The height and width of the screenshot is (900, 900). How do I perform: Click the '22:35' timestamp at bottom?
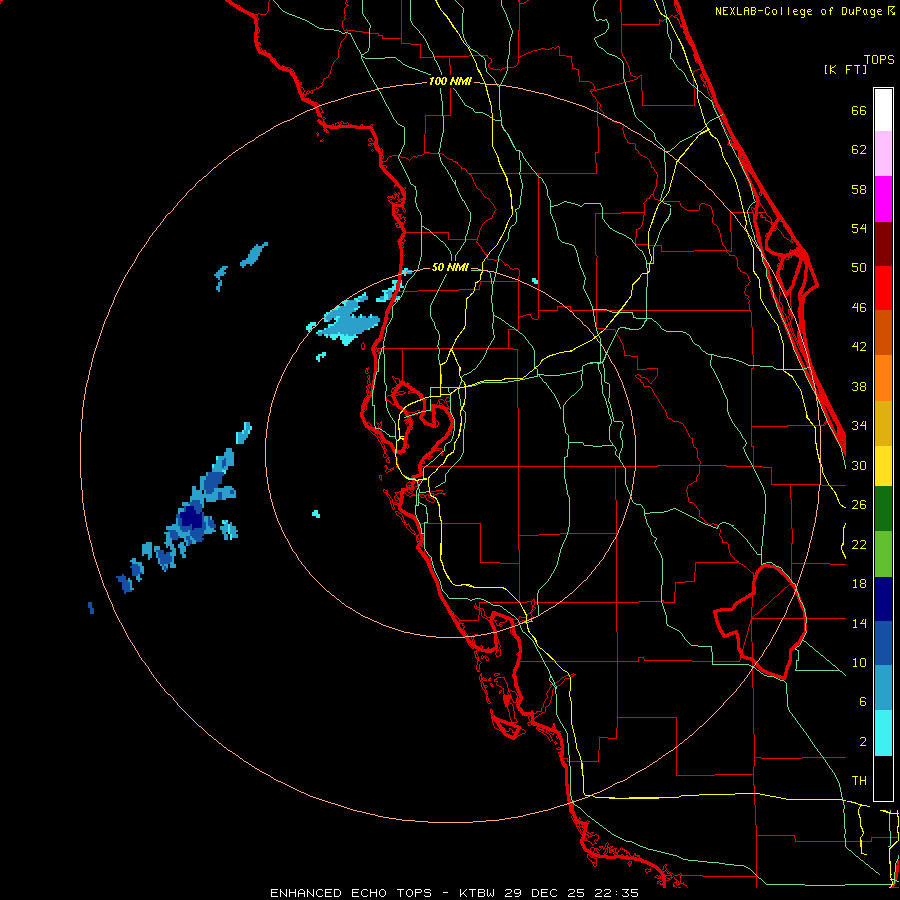pyautogui.click(x=616, y=893)
